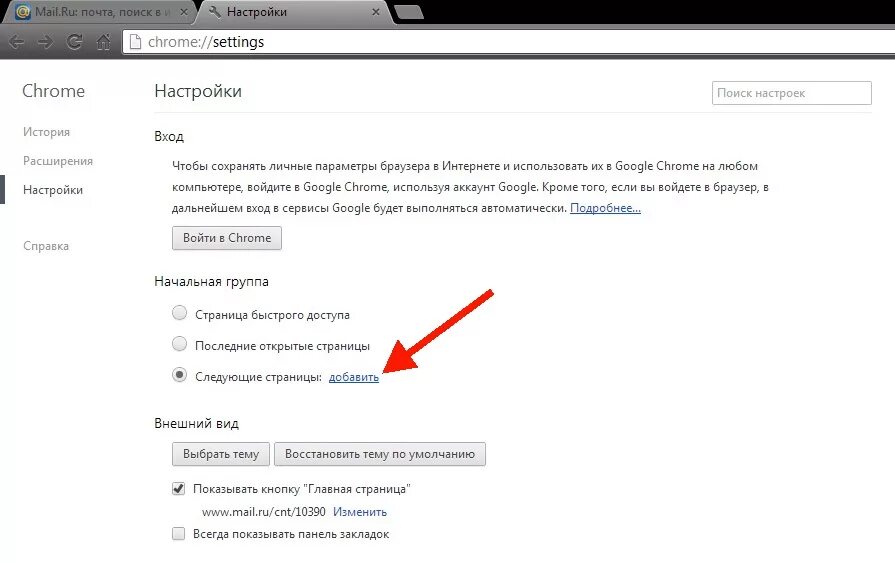The width and height of the screenshot is (895, 563).
Task: Follow the Подробнее... link
Action: coord(605,208)
